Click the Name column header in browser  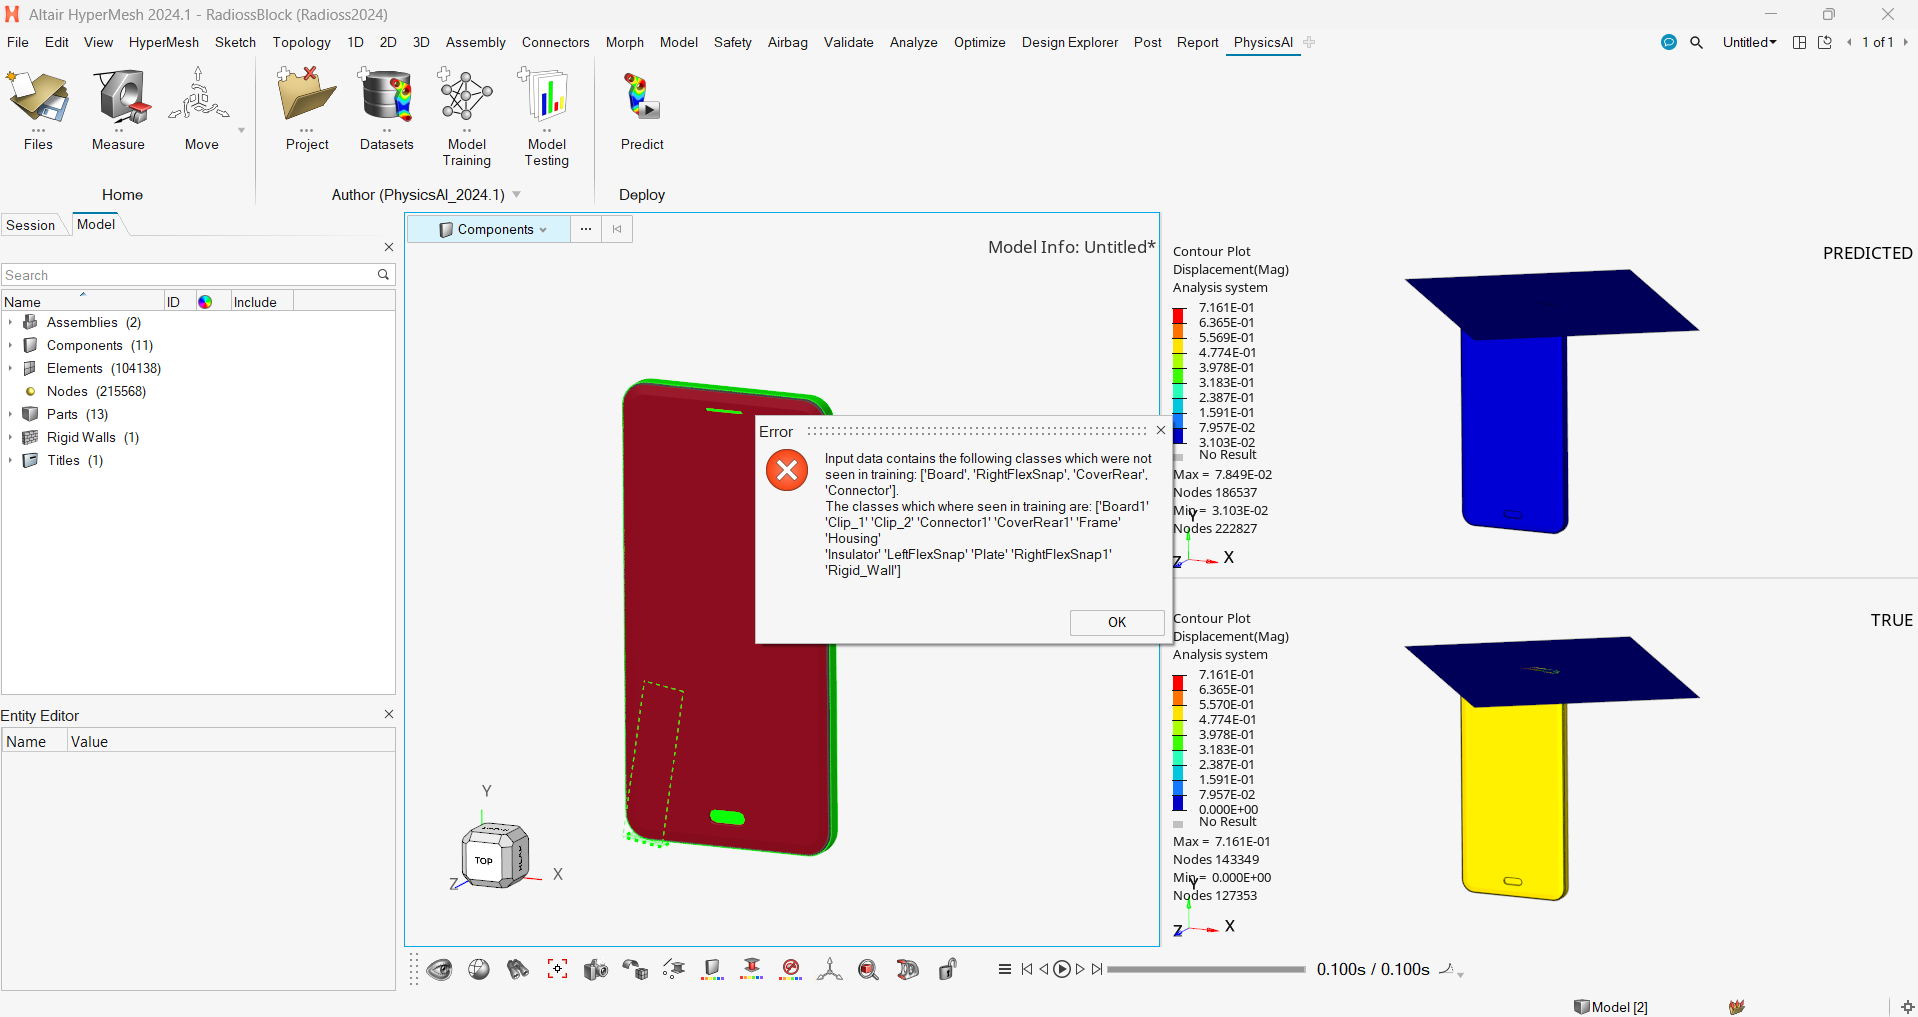[82, 302]
